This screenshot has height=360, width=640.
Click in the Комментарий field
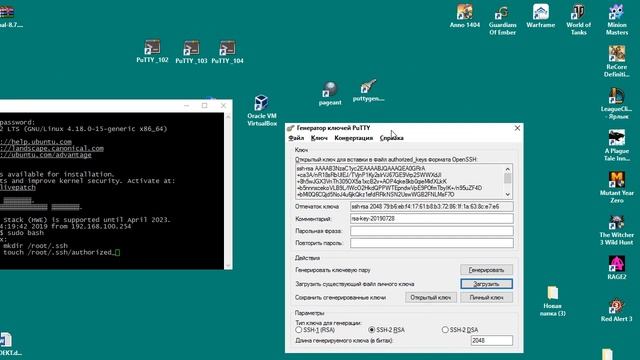point(431,218)
